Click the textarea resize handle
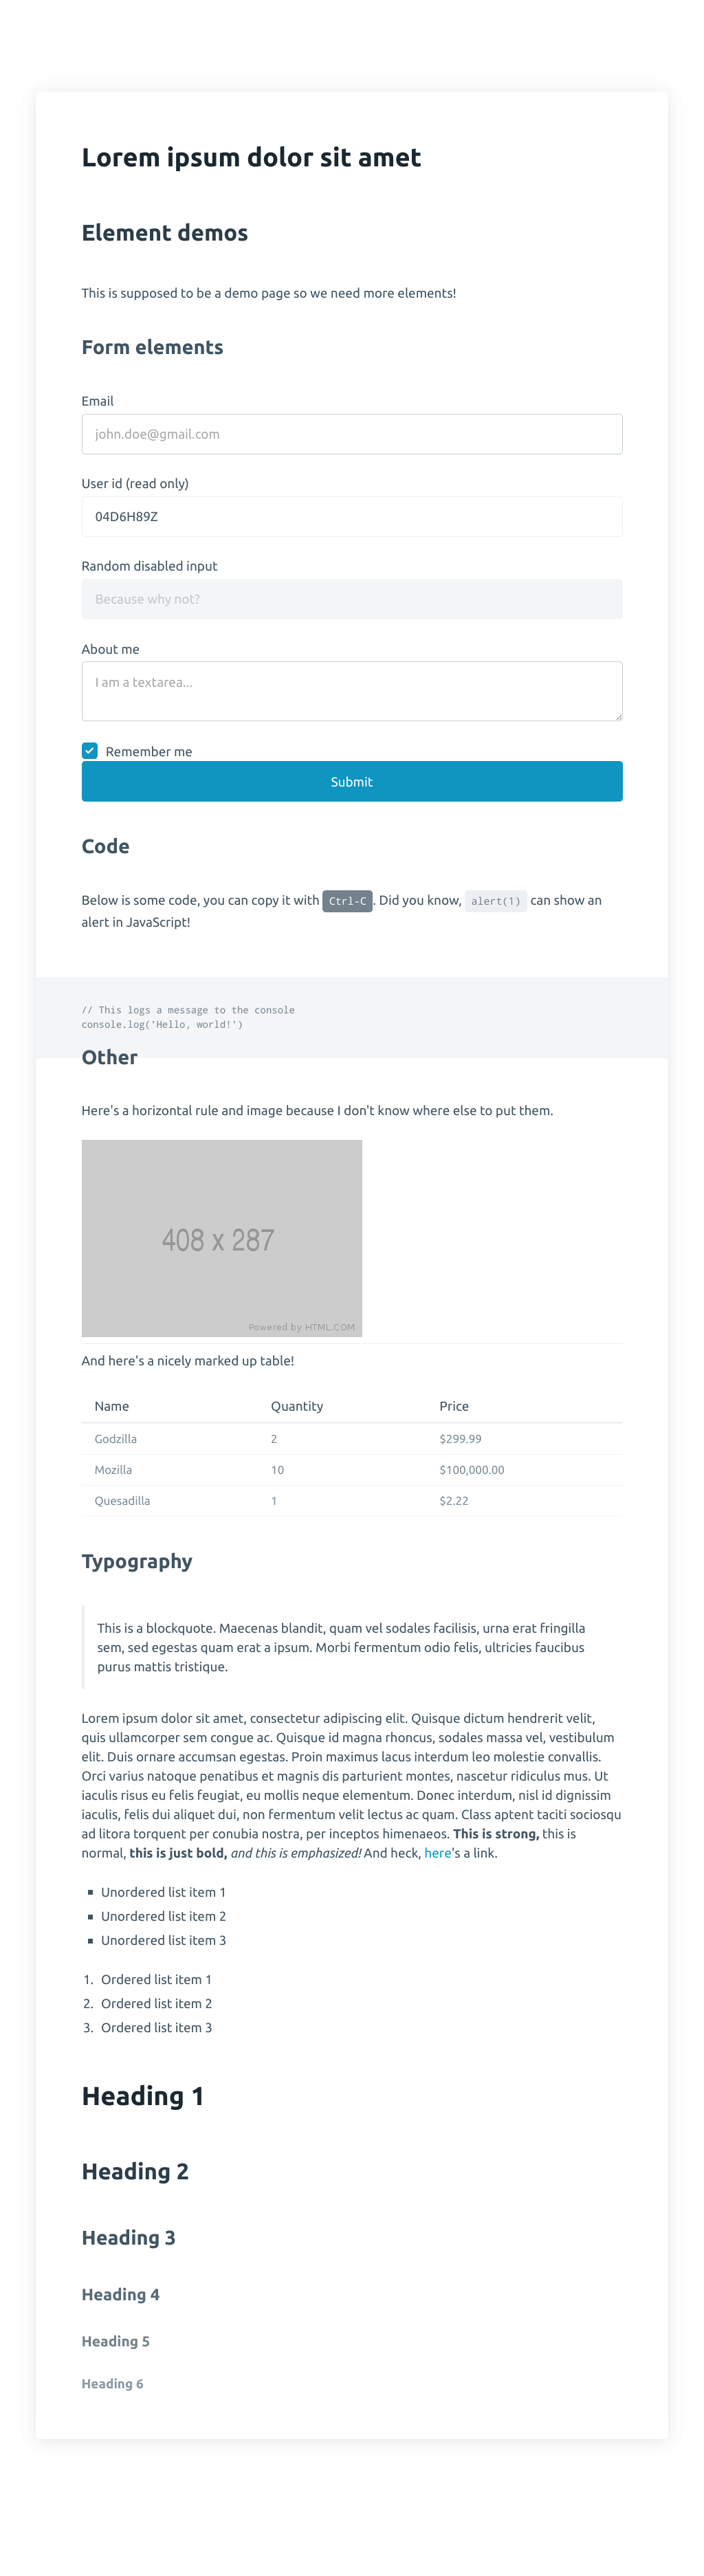 (618, 716)
